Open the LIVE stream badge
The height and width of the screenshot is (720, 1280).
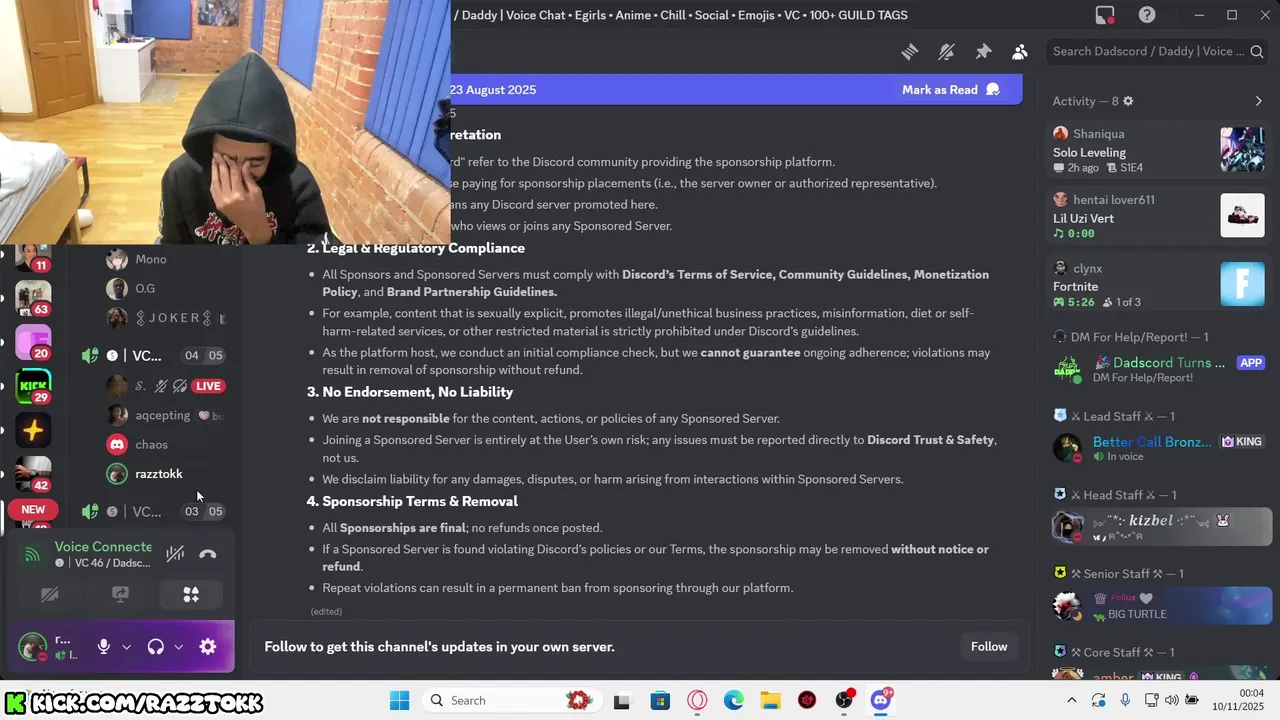pyautogui.click(x=208, y=386)
